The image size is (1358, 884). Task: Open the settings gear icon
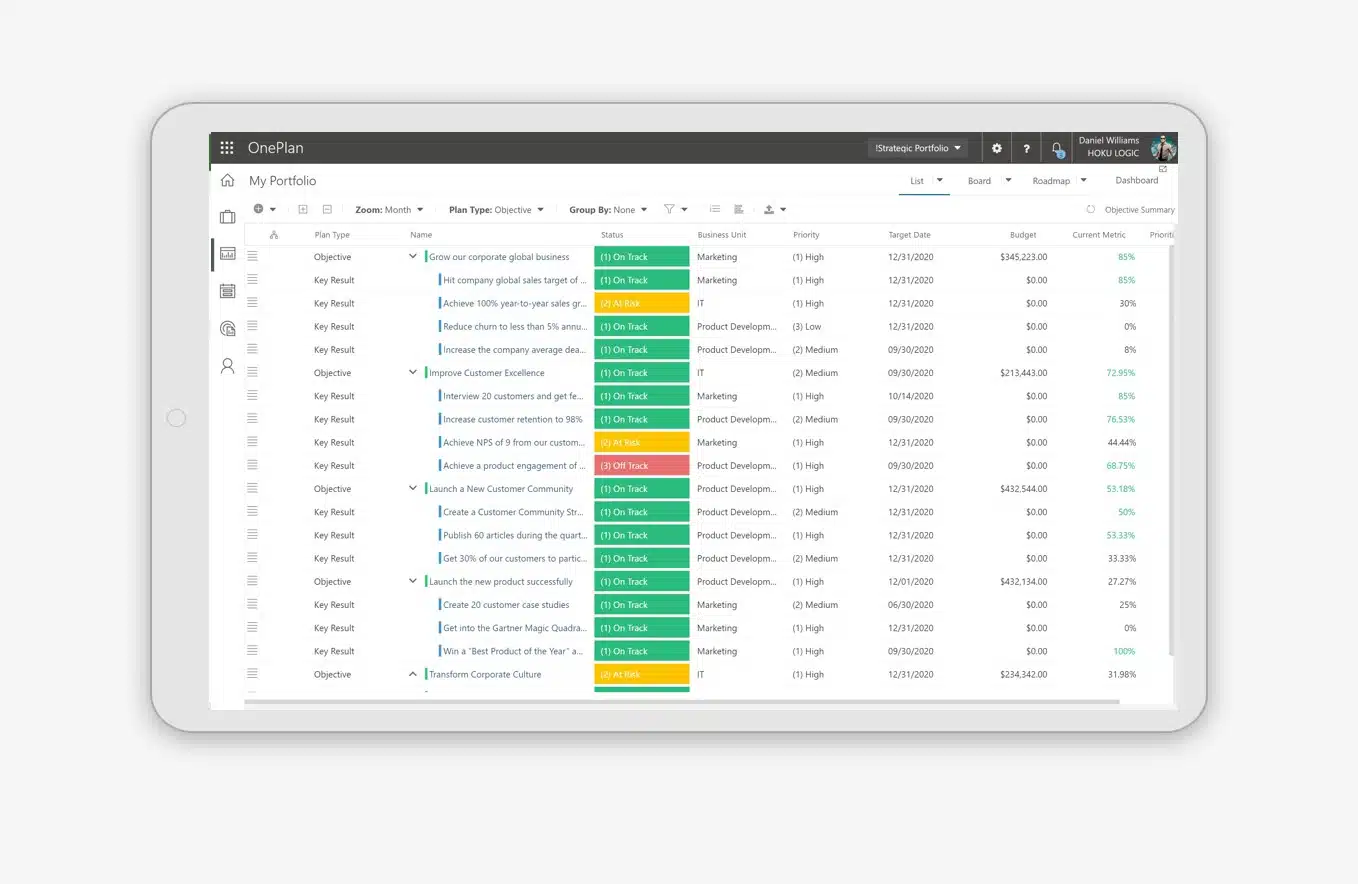click(996, 148)
